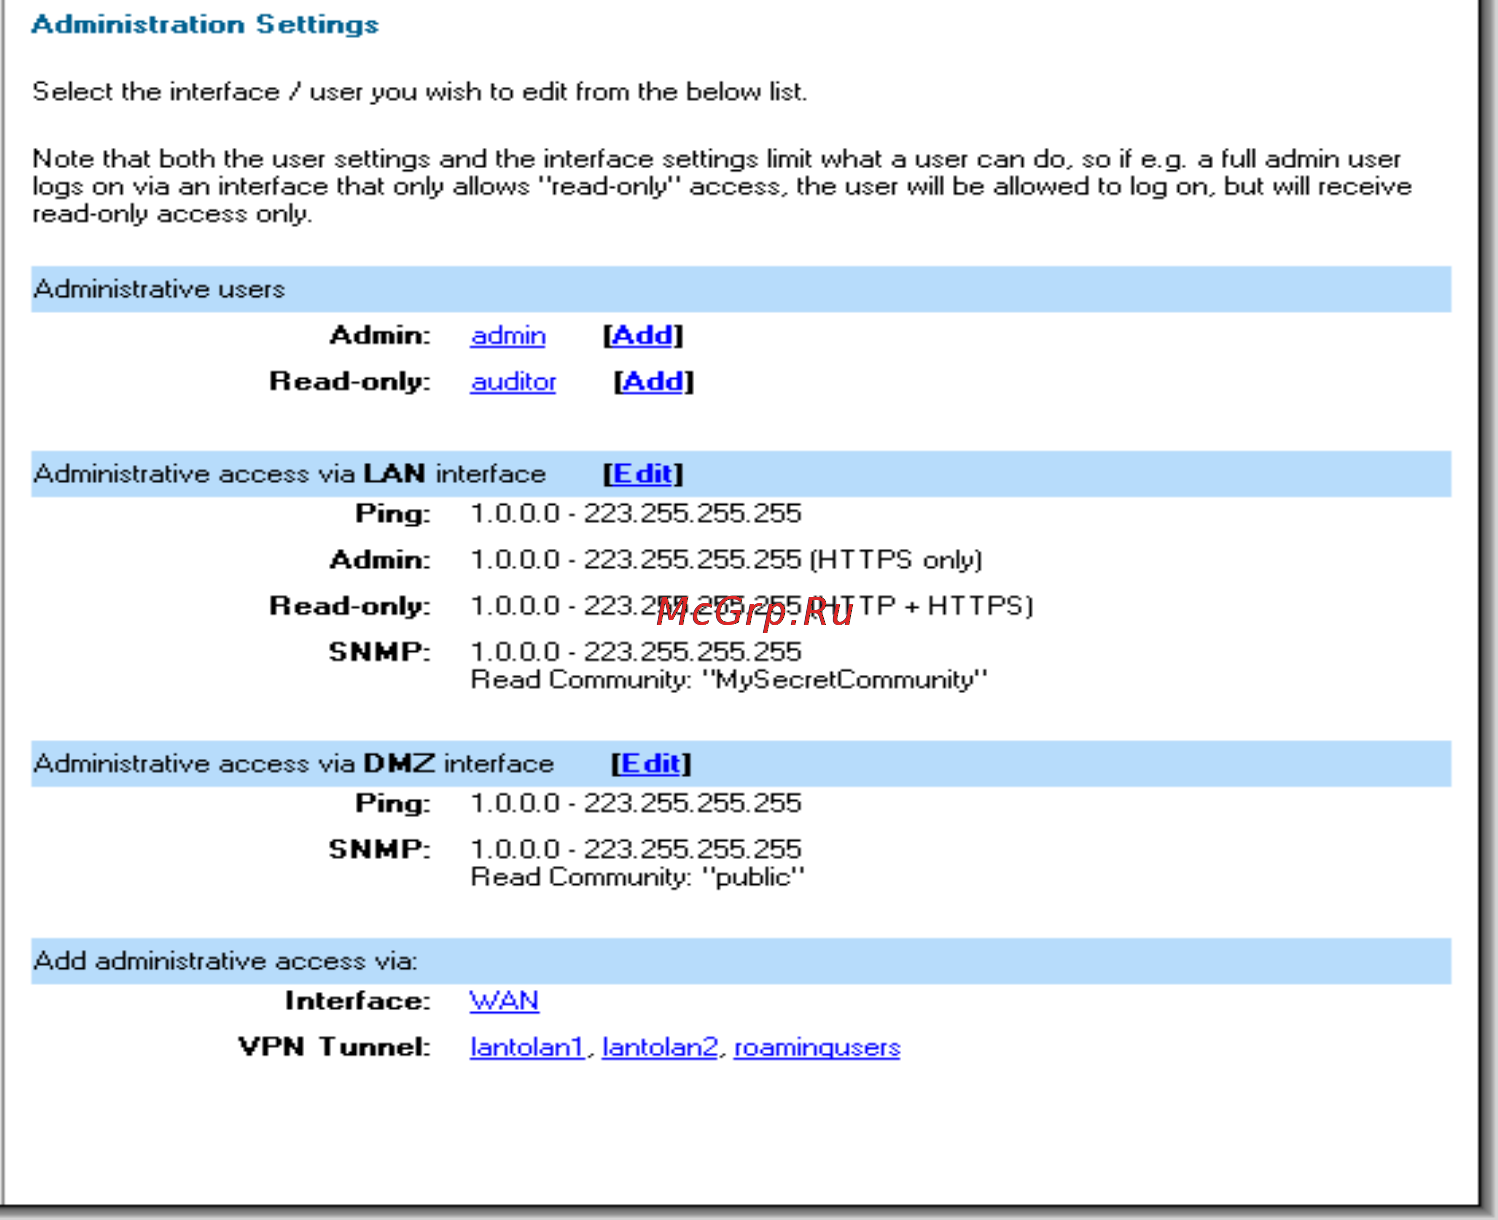Select the lantolan1 VPN tunnel link
The image size is (1498, 1220).
[527, 1047]
